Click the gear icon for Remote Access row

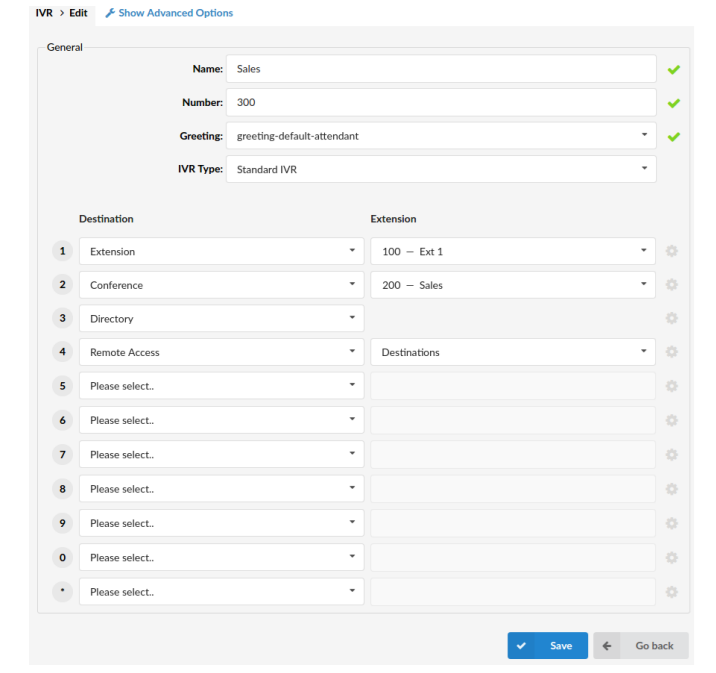[672, 352]
